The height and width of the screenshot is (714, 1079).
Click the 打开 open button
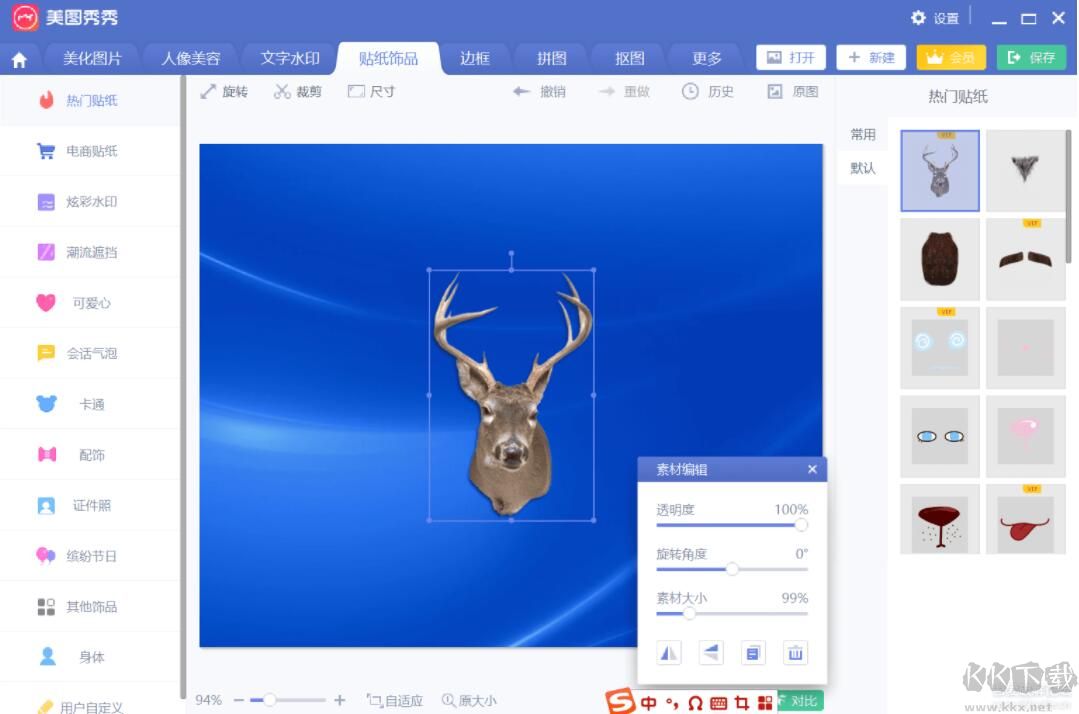790,57
